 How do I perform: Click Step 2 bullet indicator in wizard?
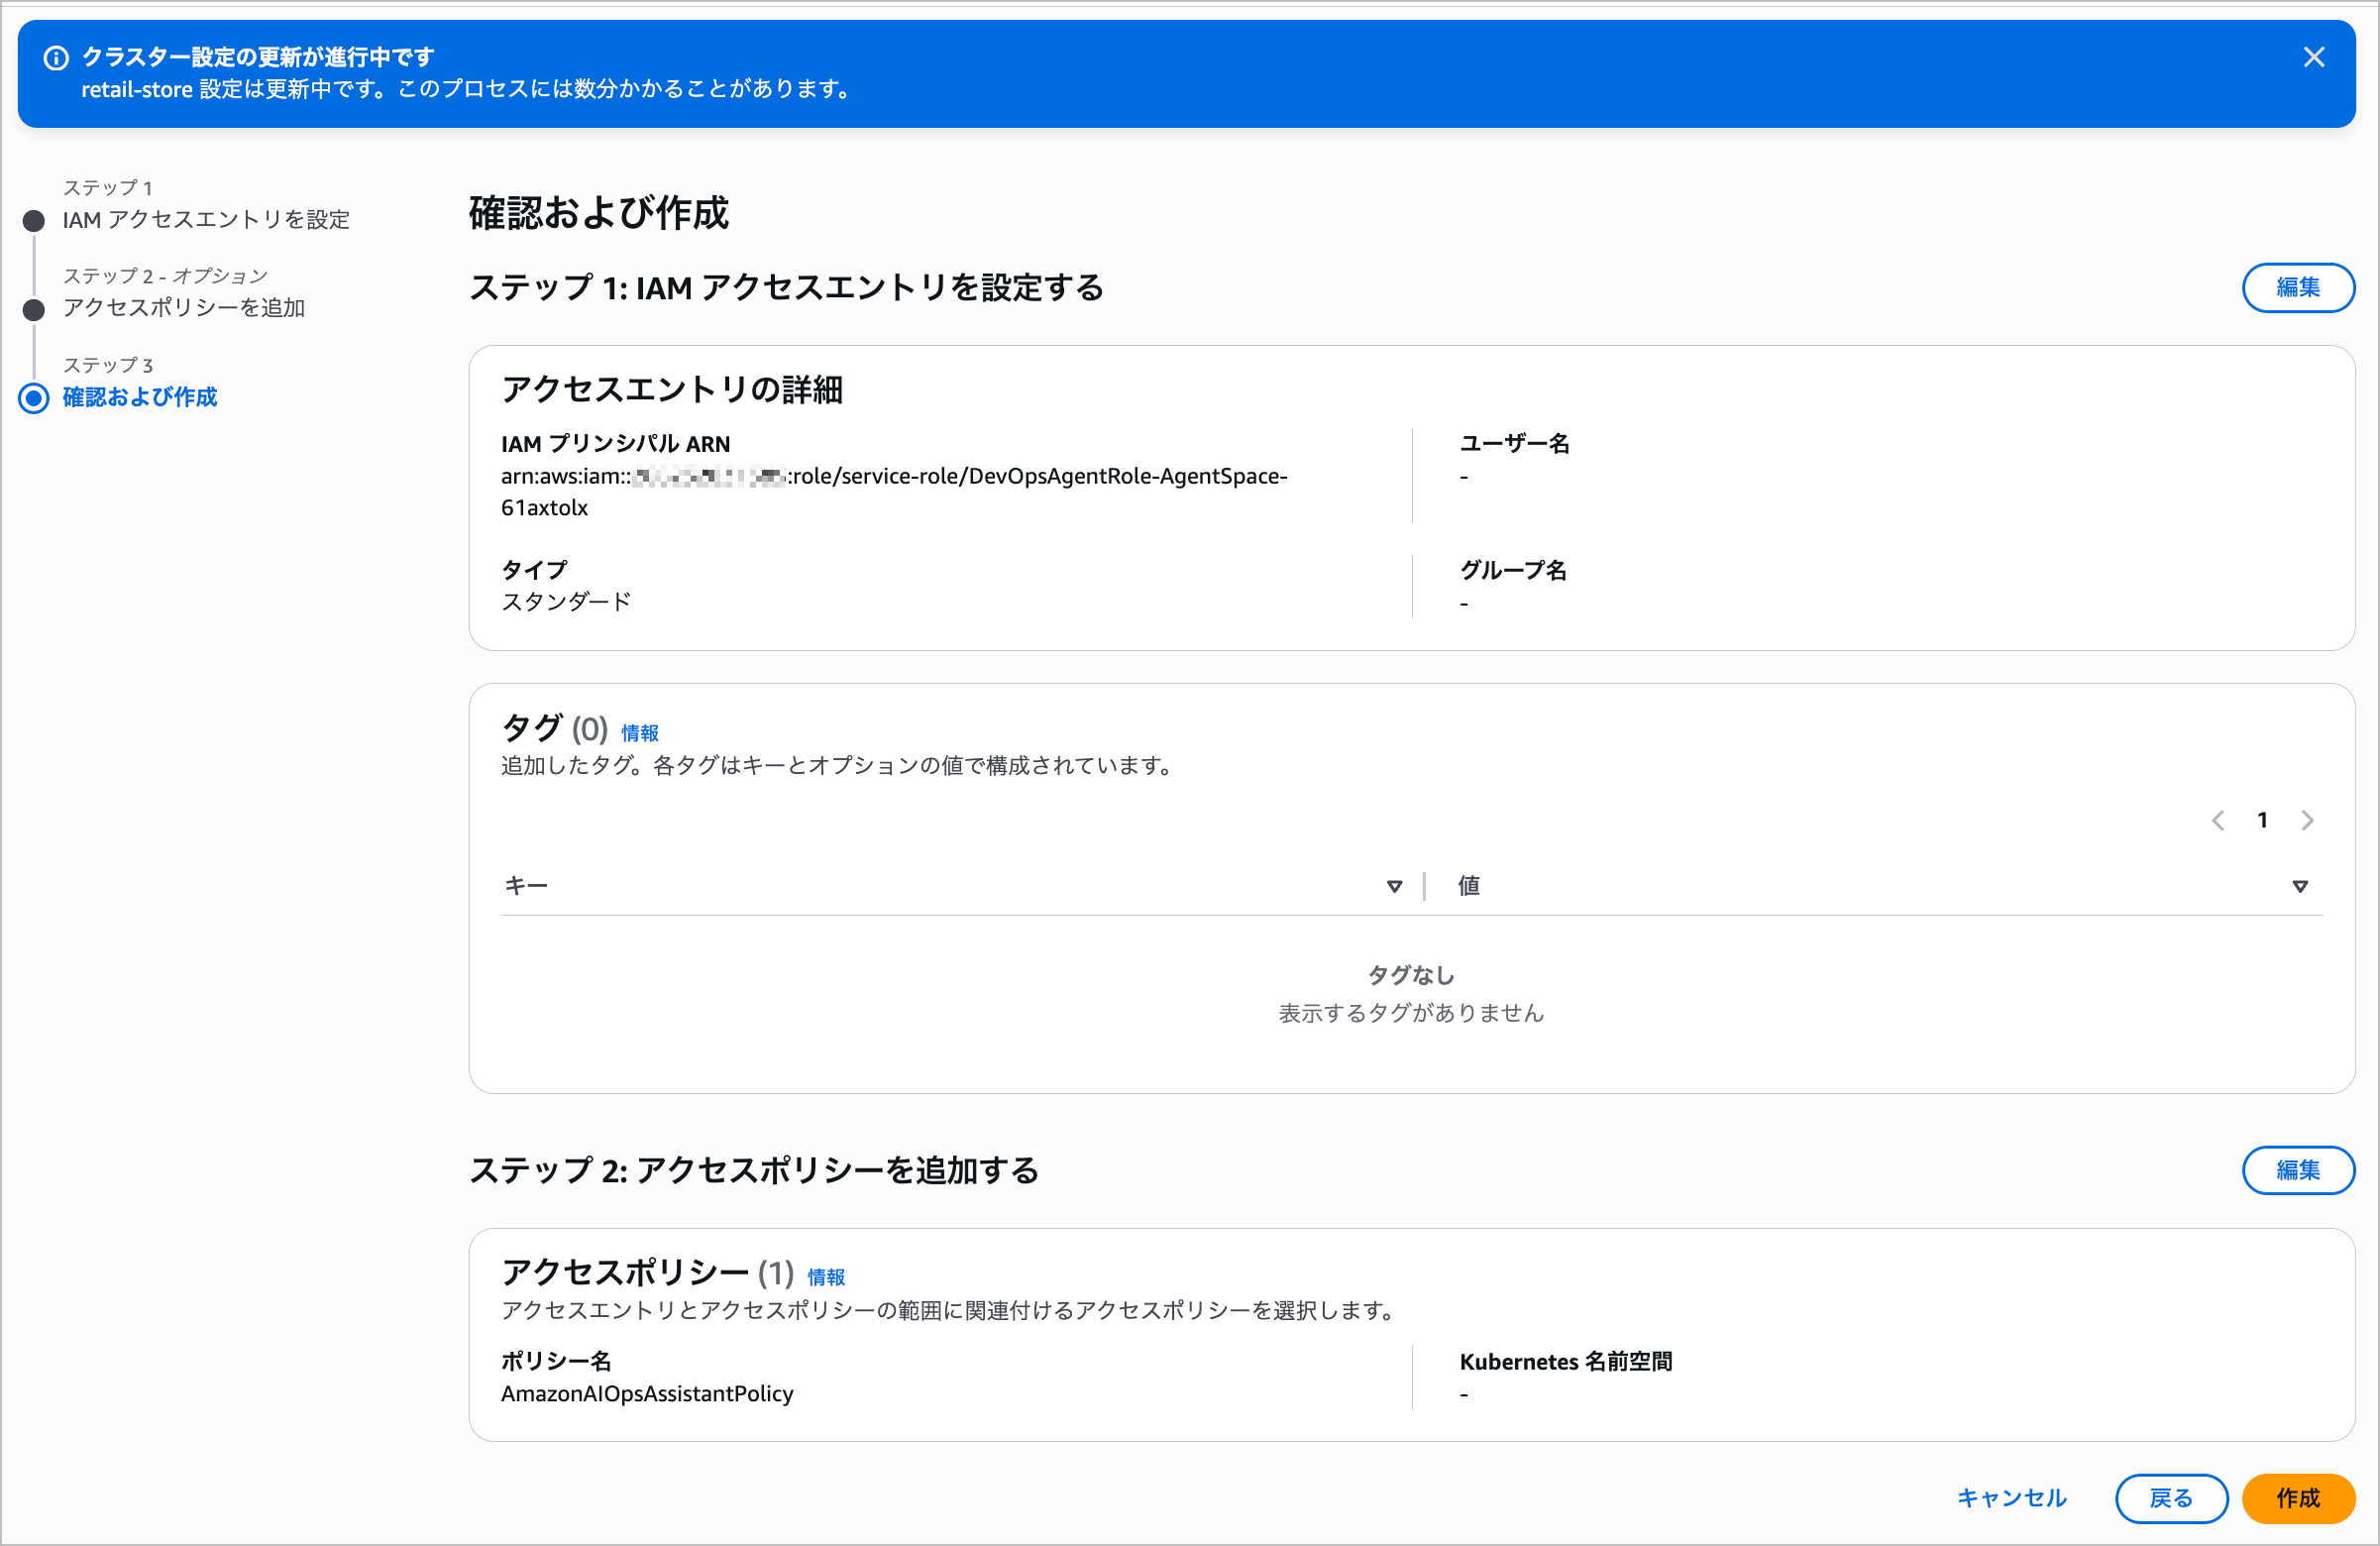tap(34, 309)
